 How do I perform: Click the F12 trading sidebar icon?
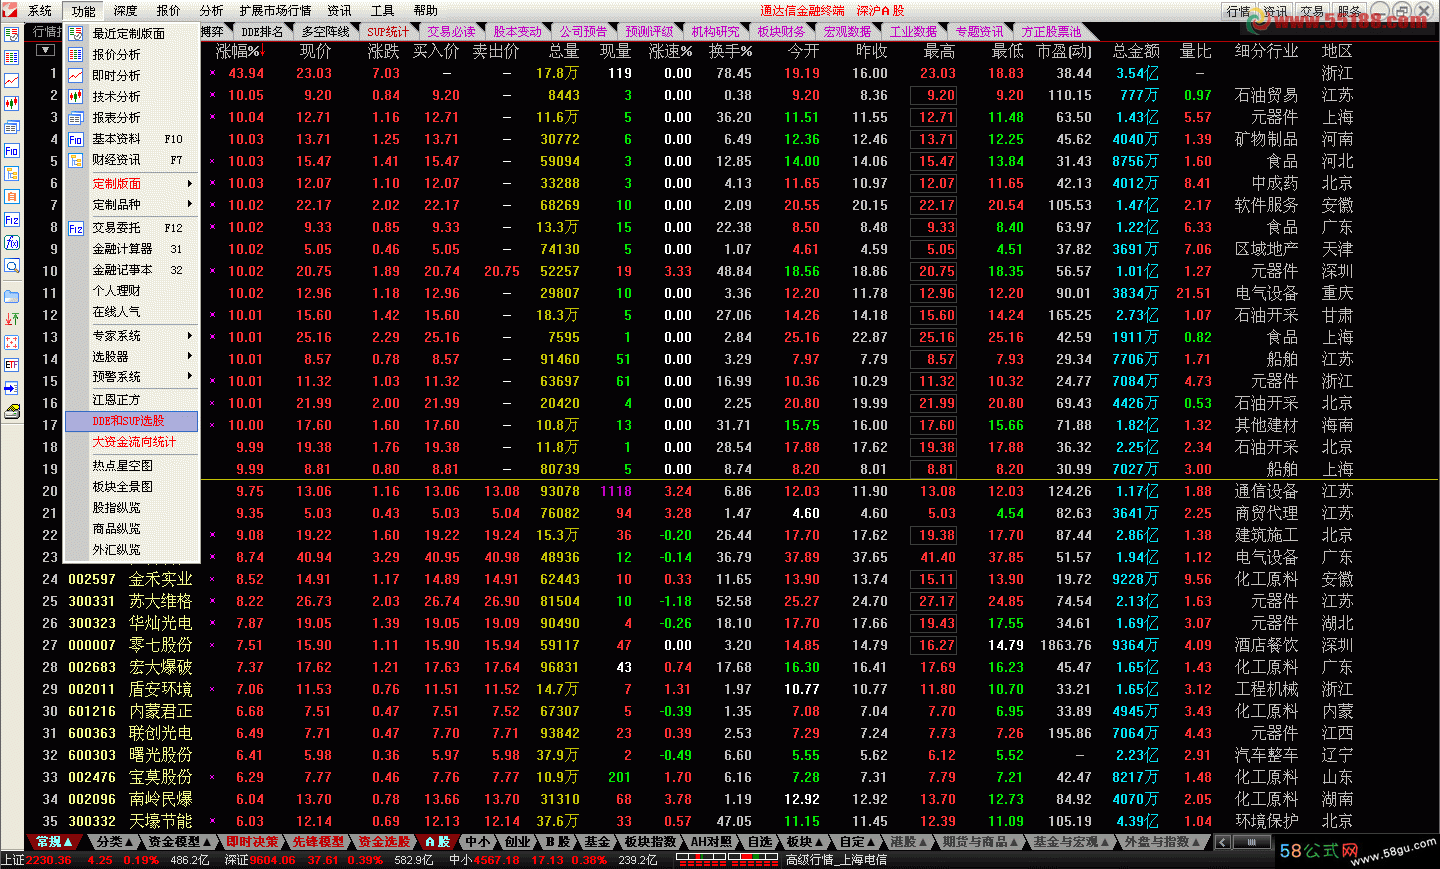11,220
